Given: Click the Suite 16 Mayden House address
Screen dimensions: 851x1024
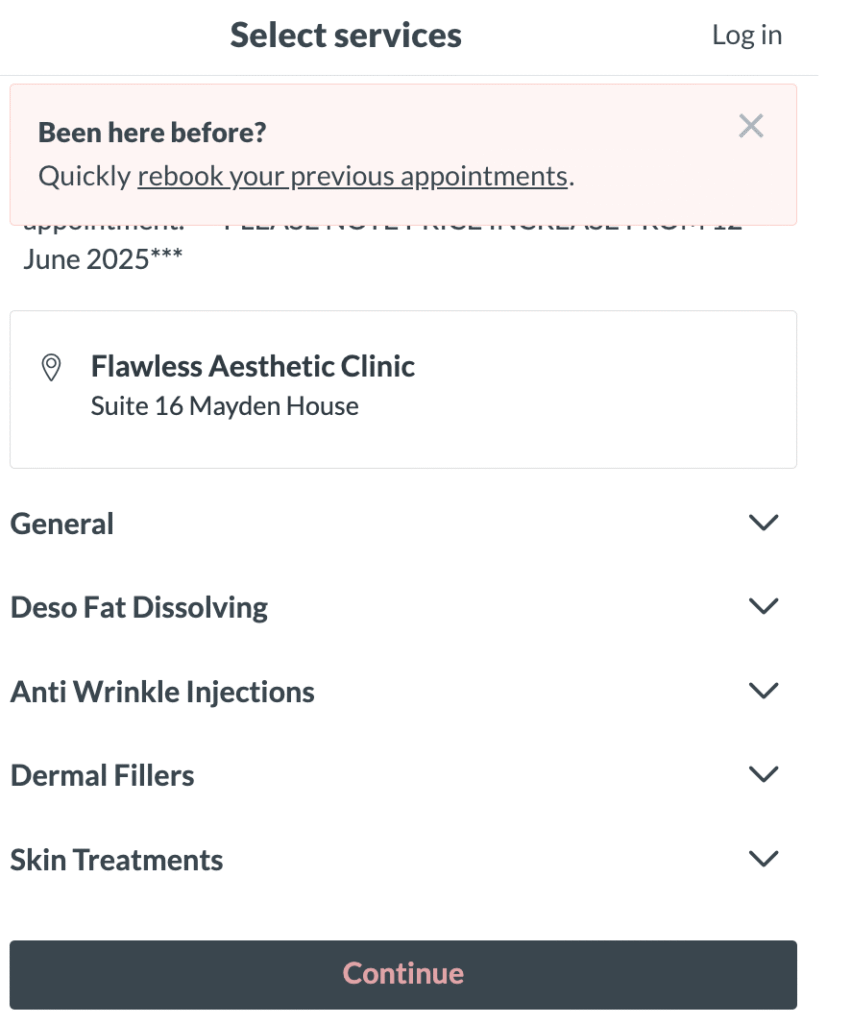Looking at the screenshot, I should coord(225,406).
